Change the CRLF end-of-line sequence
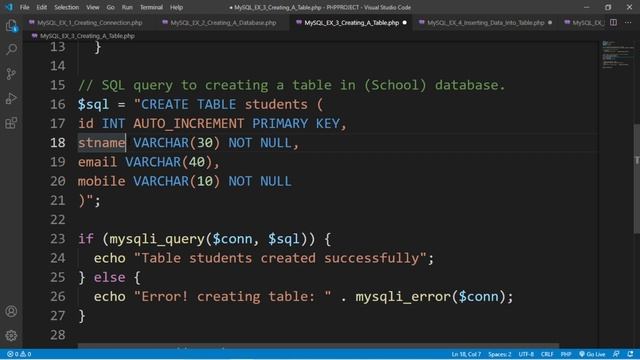Image resolution: width=640 pixels, height=360 pixels. pos(547,354)
